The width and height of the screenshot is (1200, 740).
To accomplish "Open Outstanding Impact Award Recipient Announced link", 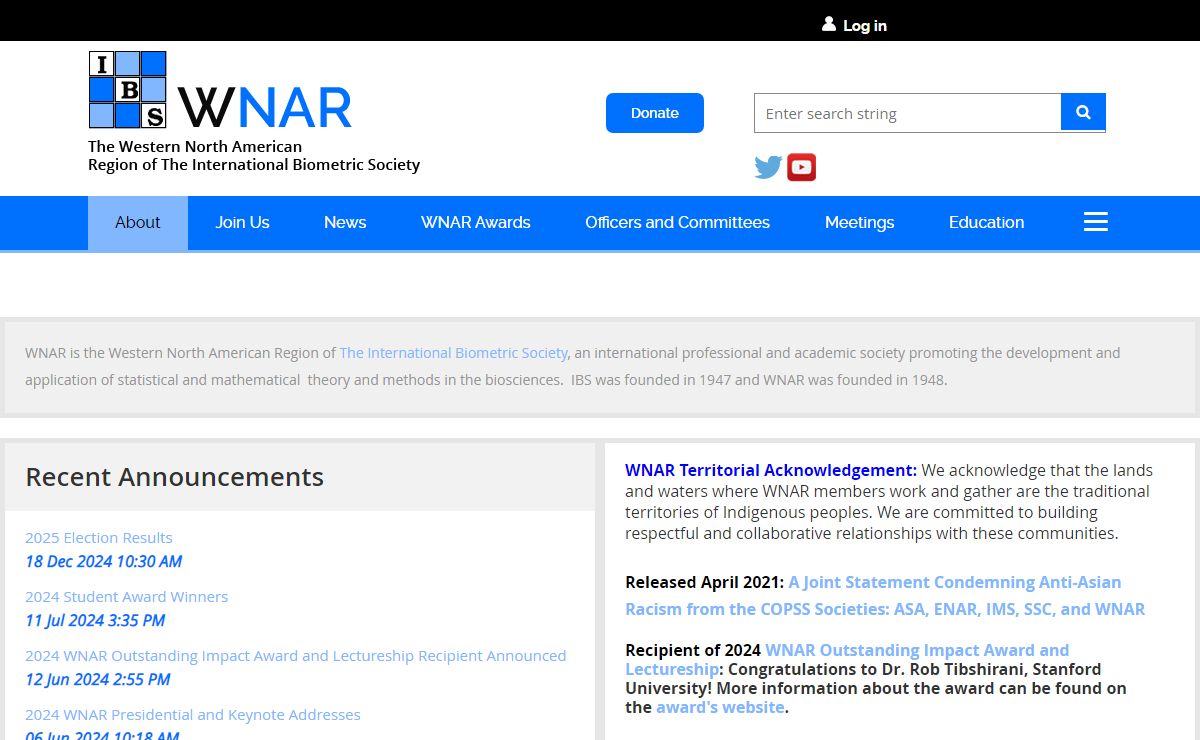I will point(296,656).
